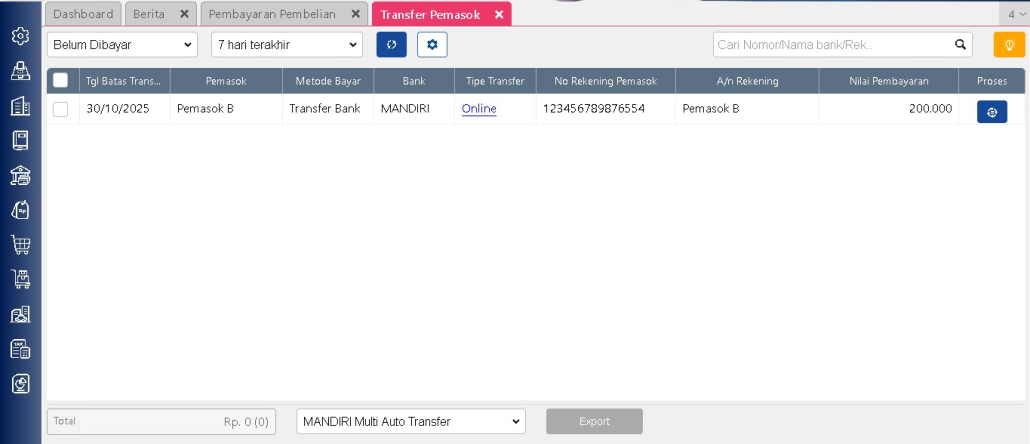
Task: Click the Cari Nomor/Nama bank search field
Action: click(x=830, y=44)
